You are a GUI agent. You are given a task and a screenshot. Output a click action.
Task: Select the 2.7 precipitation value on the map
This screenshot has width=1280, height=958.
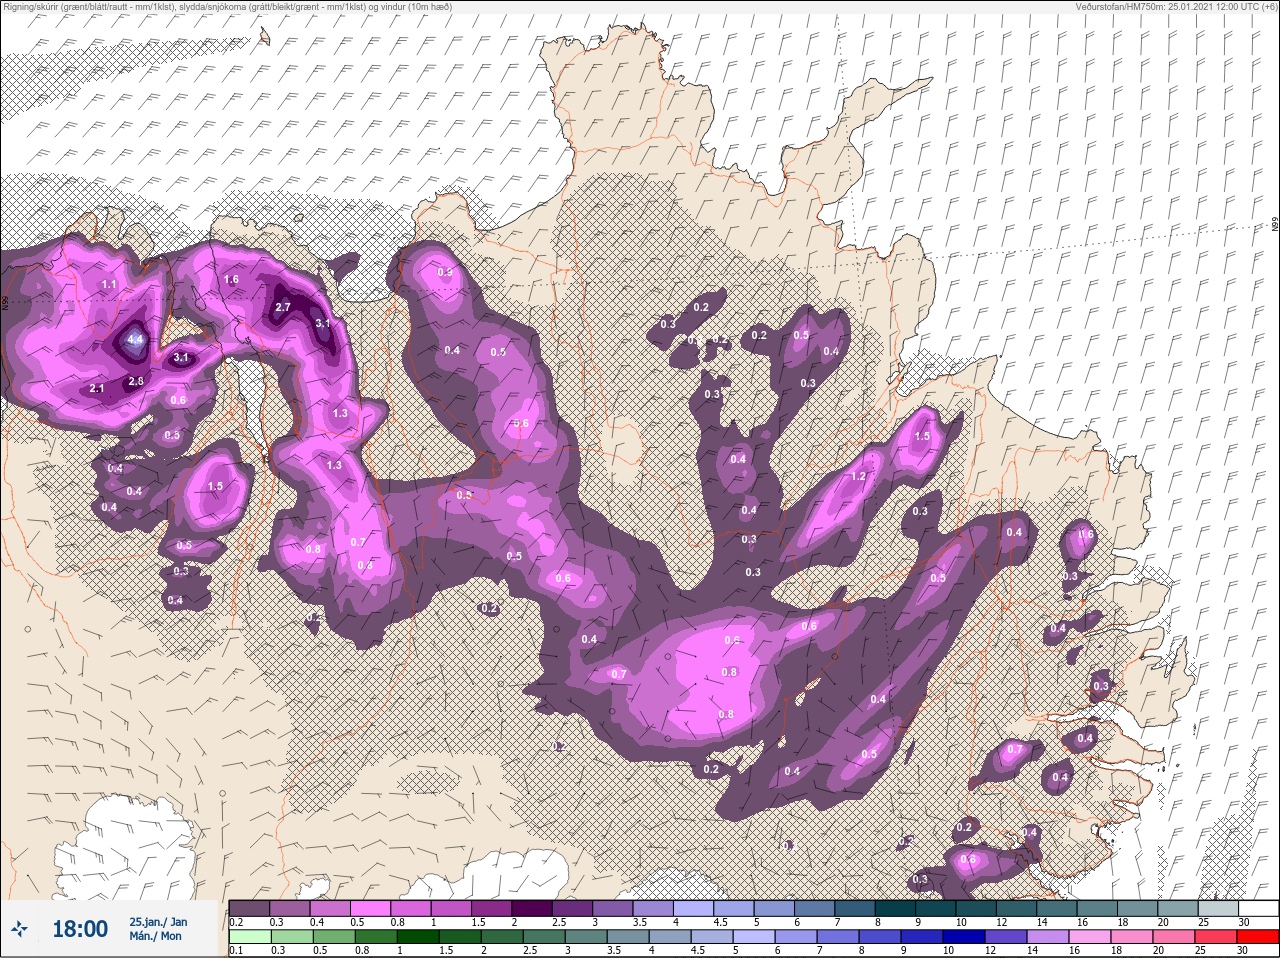[x=282, y=307]
